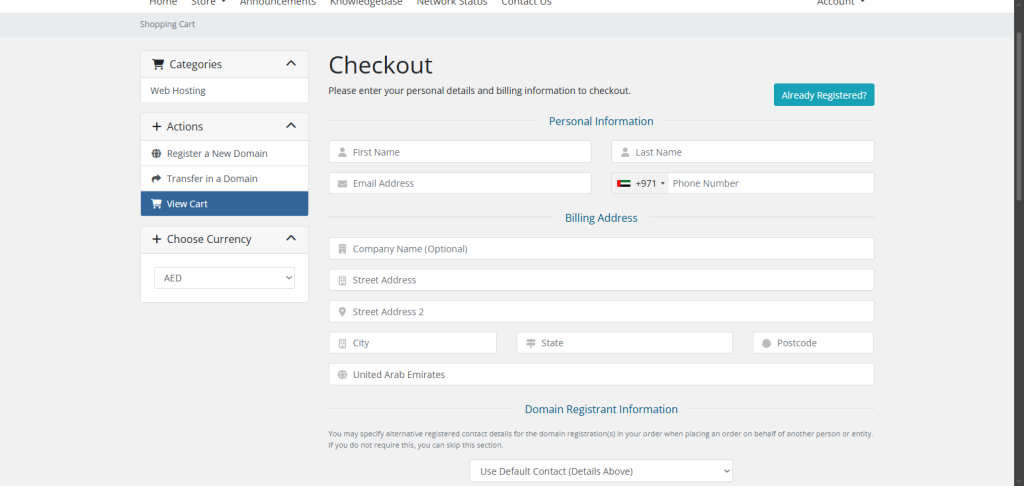Click the map pin icon in Street Address 2
Screen dimensions: 1024x486
[342, 312]
